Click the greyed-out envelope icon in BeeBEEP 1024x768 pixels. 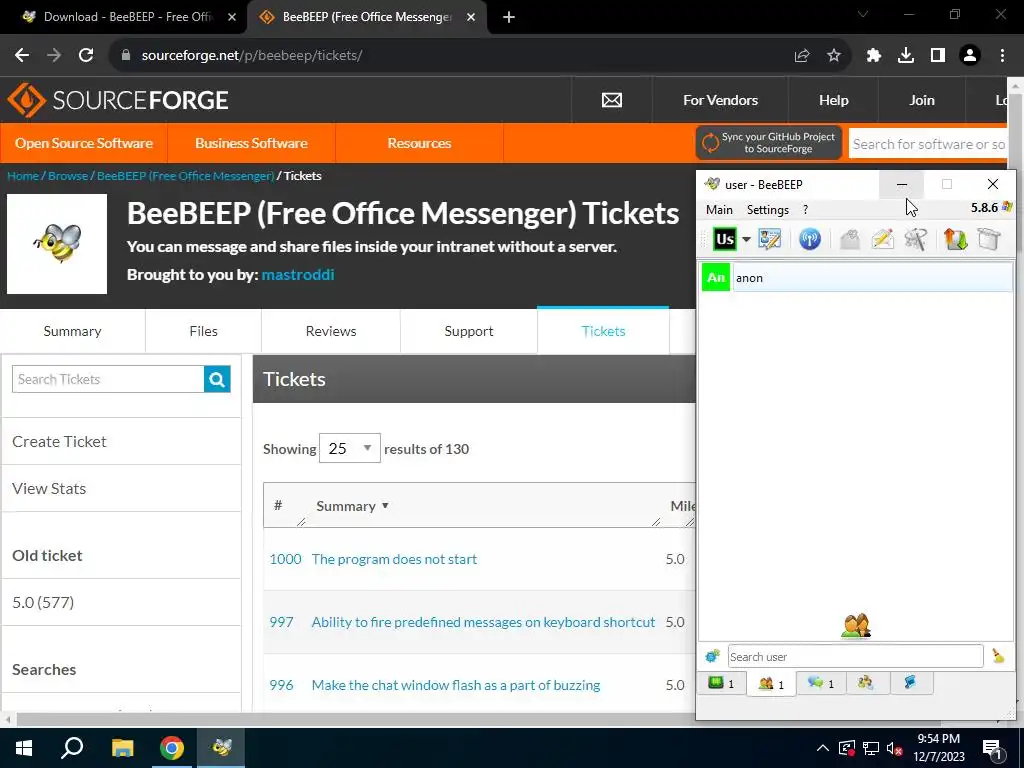coord(850,239)
